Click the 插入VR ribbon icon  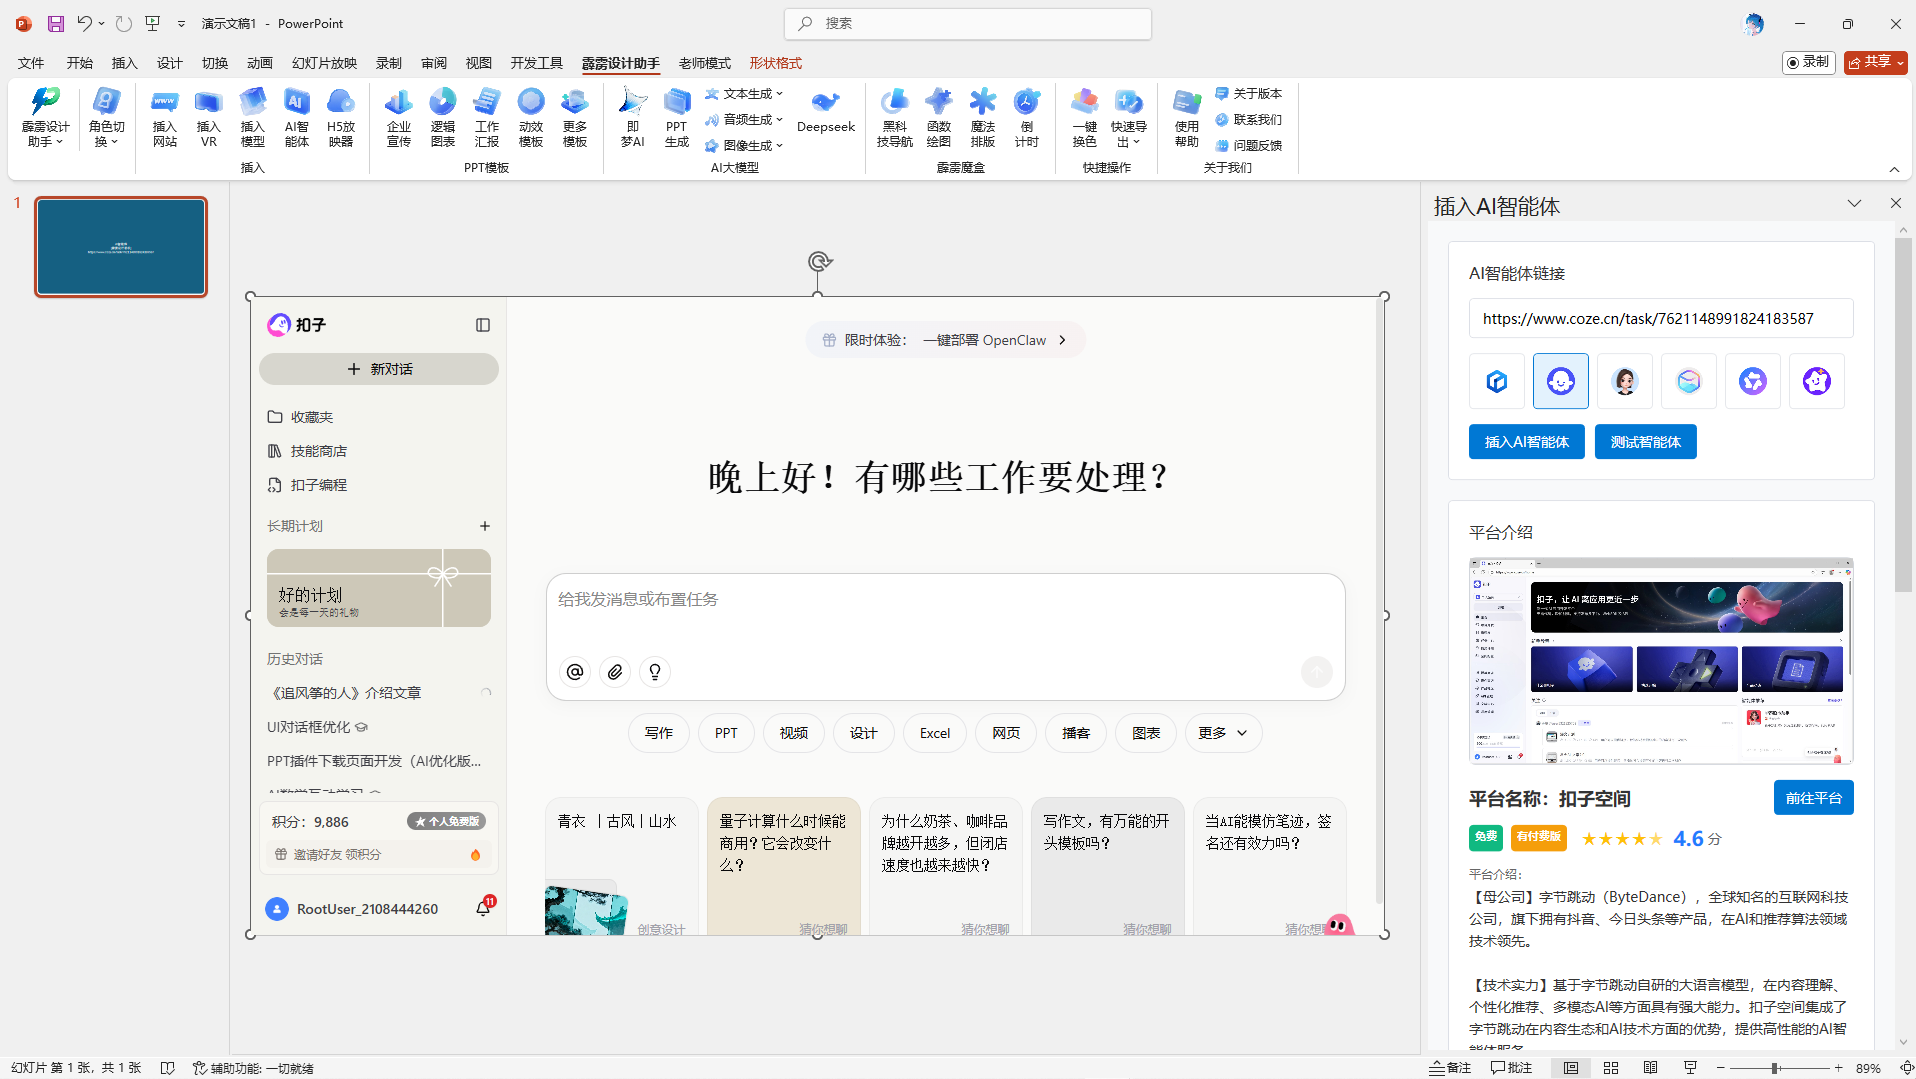(x=208, y=118)
